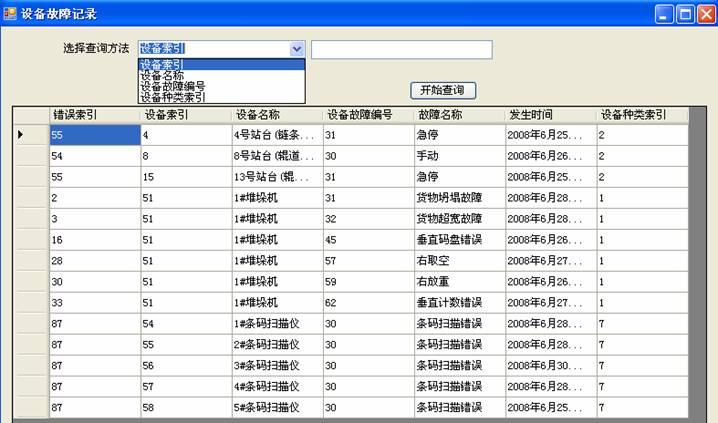The width and height of the screenshot is (718, 423).
Task: Click the 故障名称 column header
Action: click(458, 115)
